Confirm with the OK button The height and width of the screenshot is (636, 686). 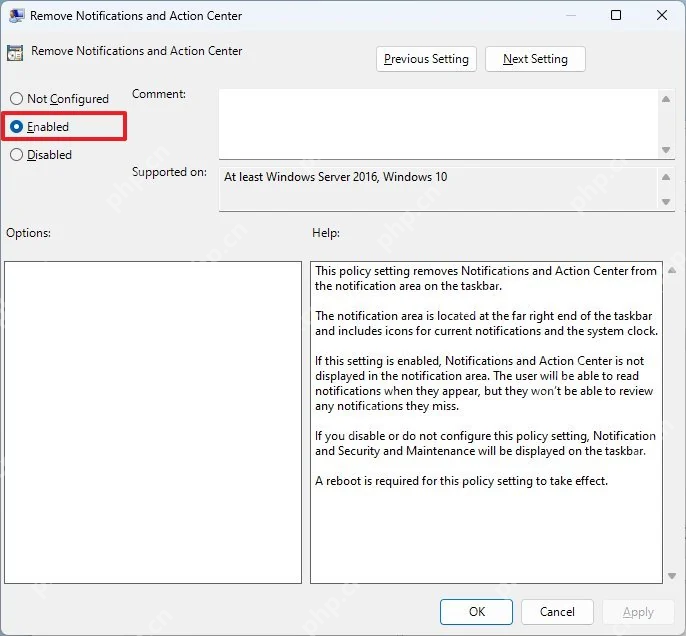coord(476,612)
